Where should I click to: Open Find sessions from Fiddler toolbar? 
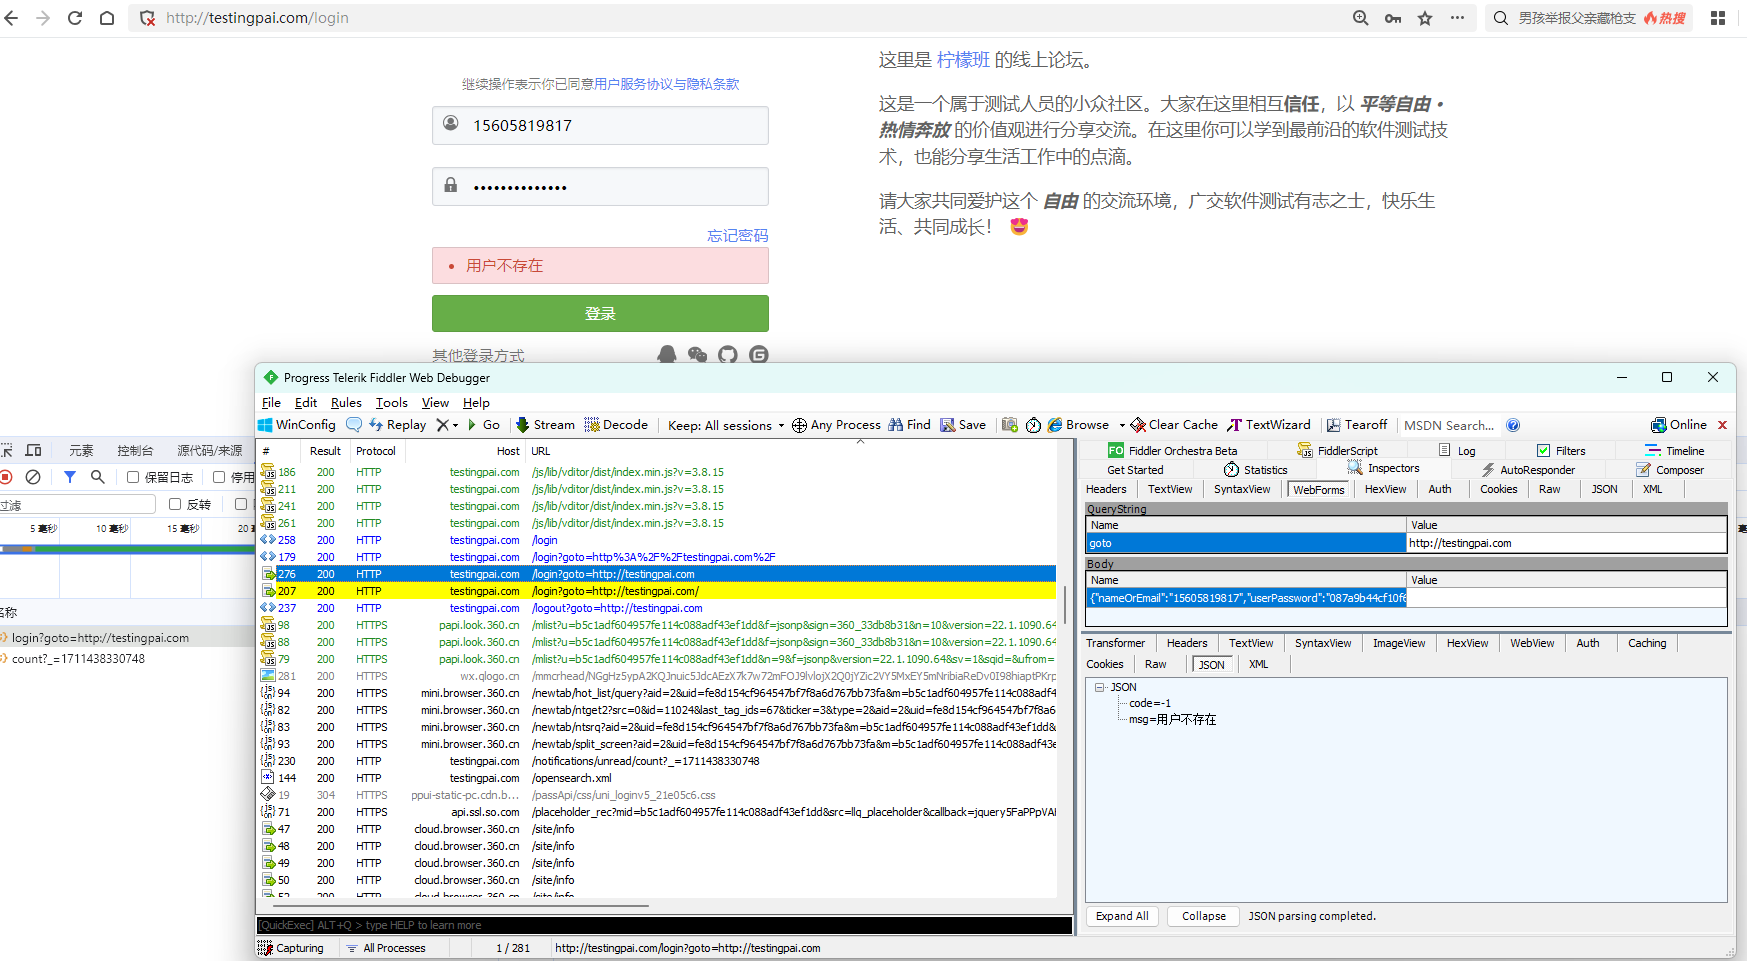tap(910, 425)
